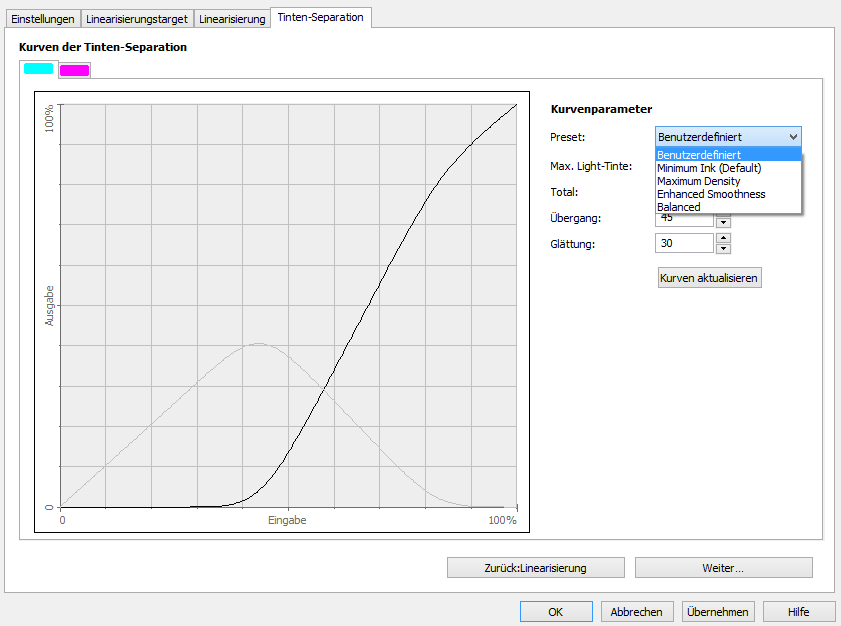Select 'Enhanced Smoothness' preset option
This screenshot has width=841, height=626.
[711, 194]
